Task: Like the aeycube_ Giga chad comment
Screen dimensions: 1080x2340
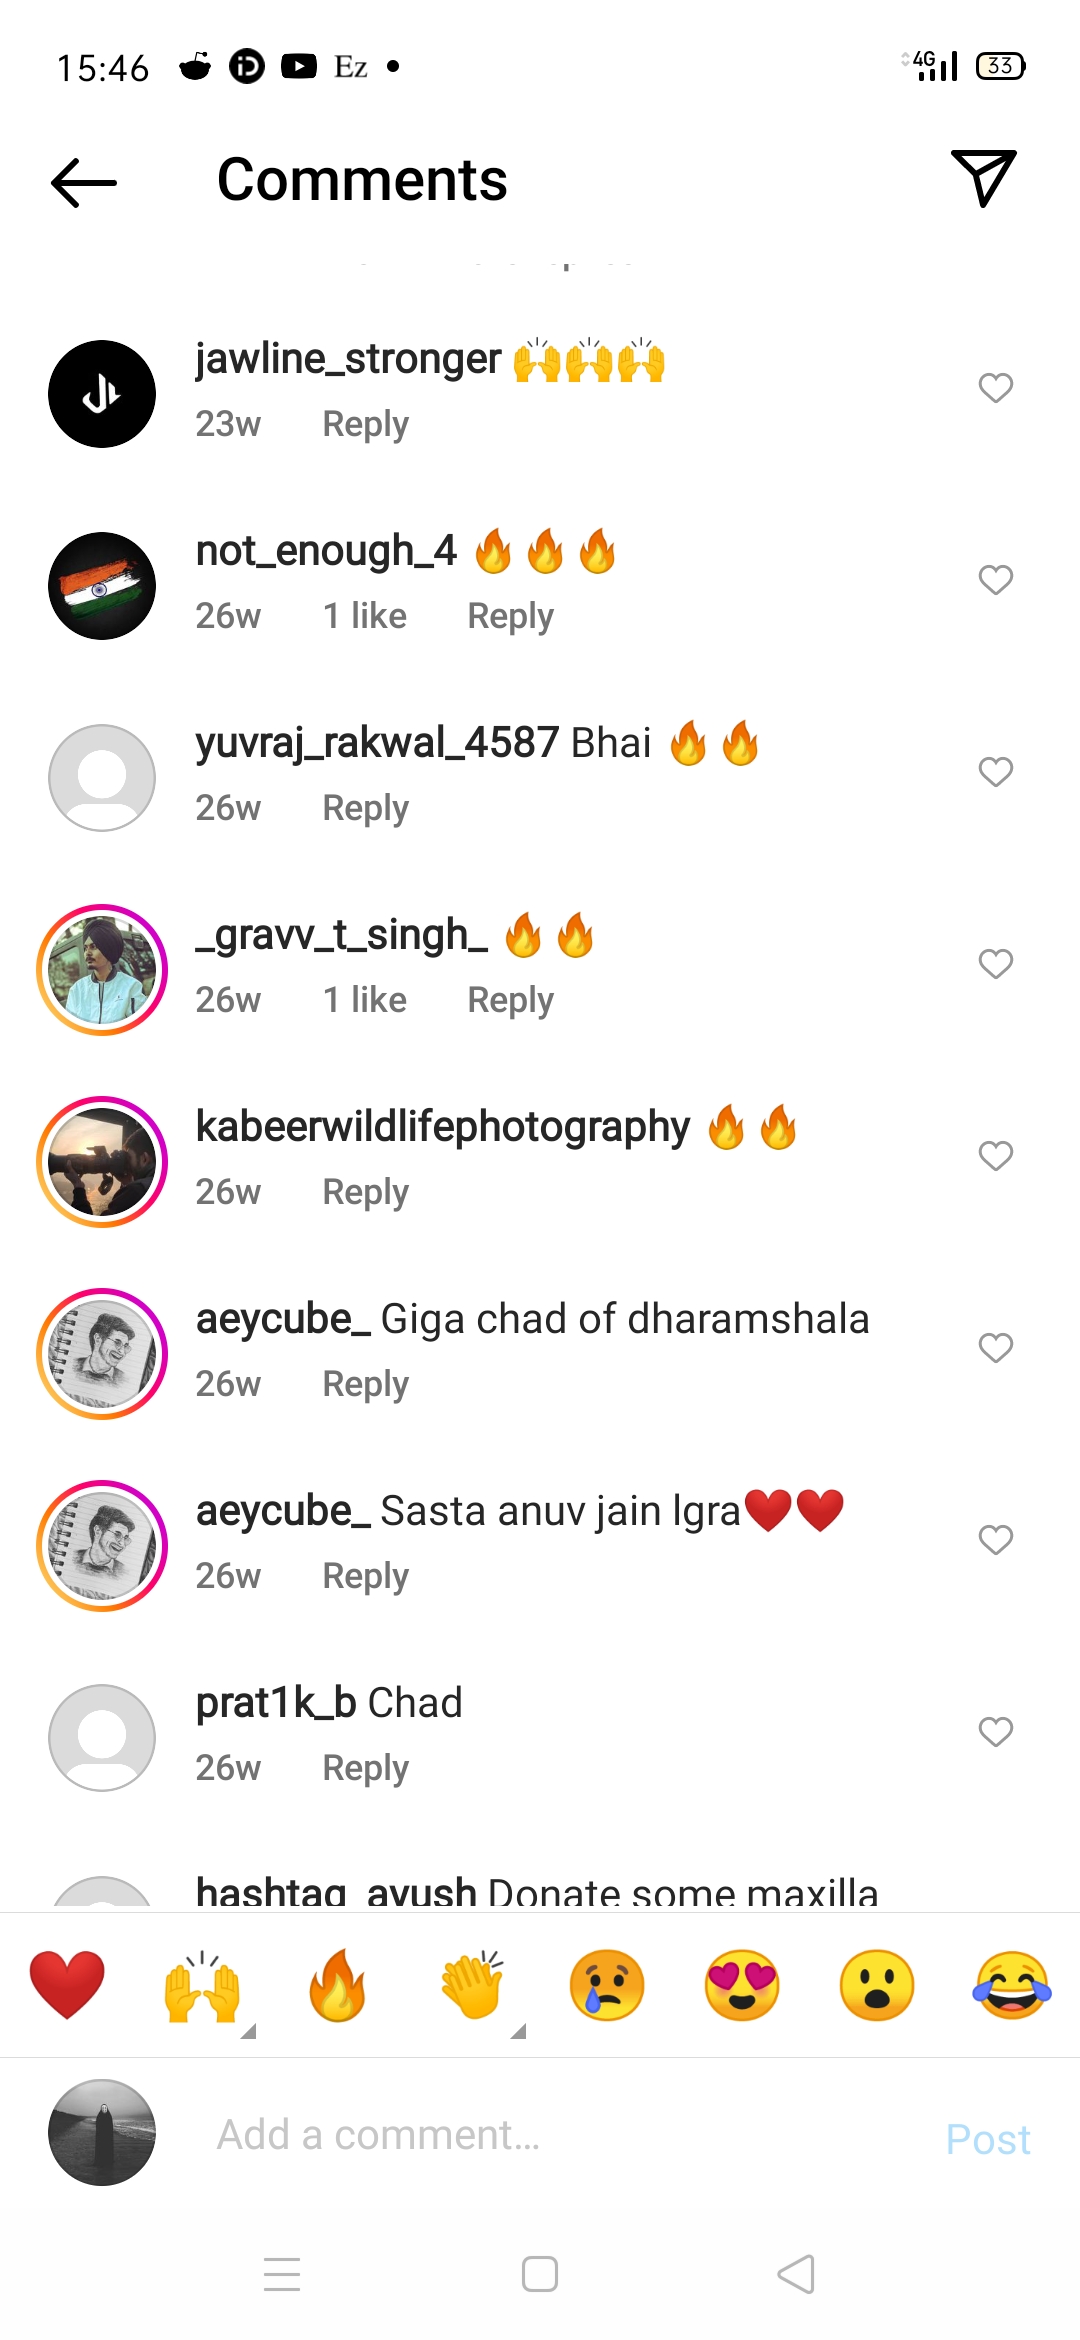Action: pos(996,1348)
